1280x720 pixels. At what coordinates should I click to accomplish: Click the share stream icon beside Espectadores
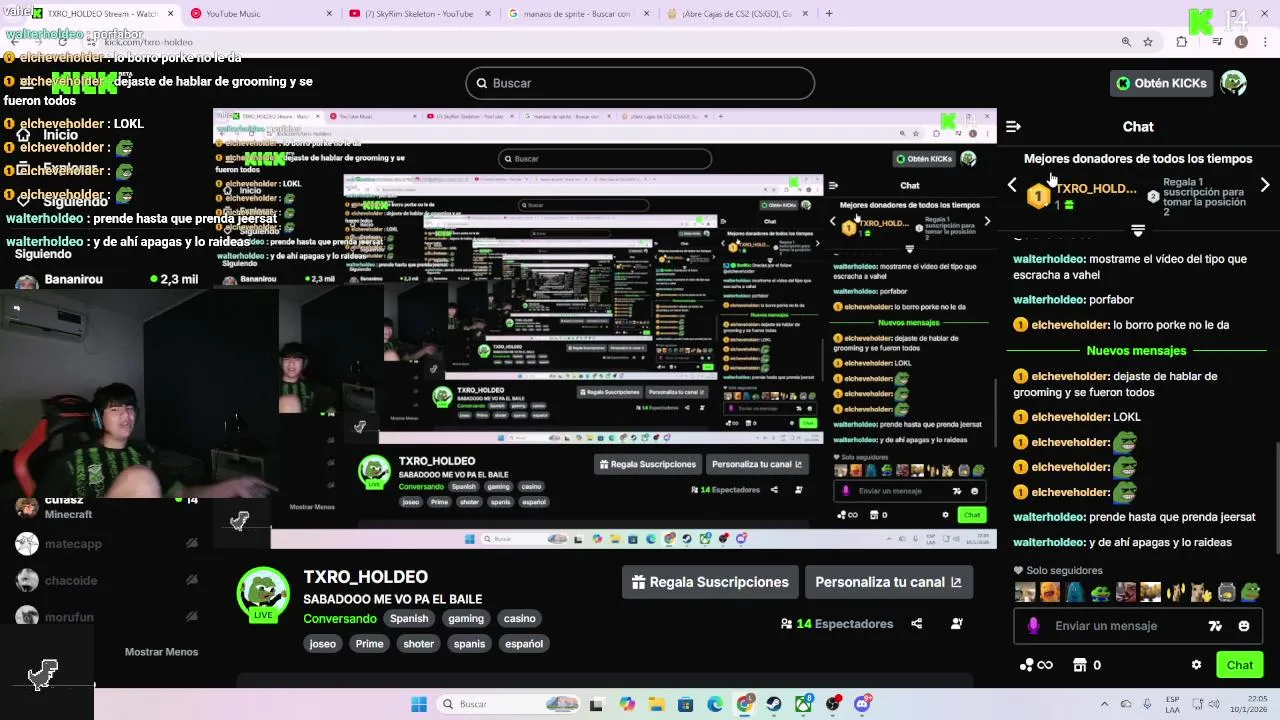pos(917,624)
